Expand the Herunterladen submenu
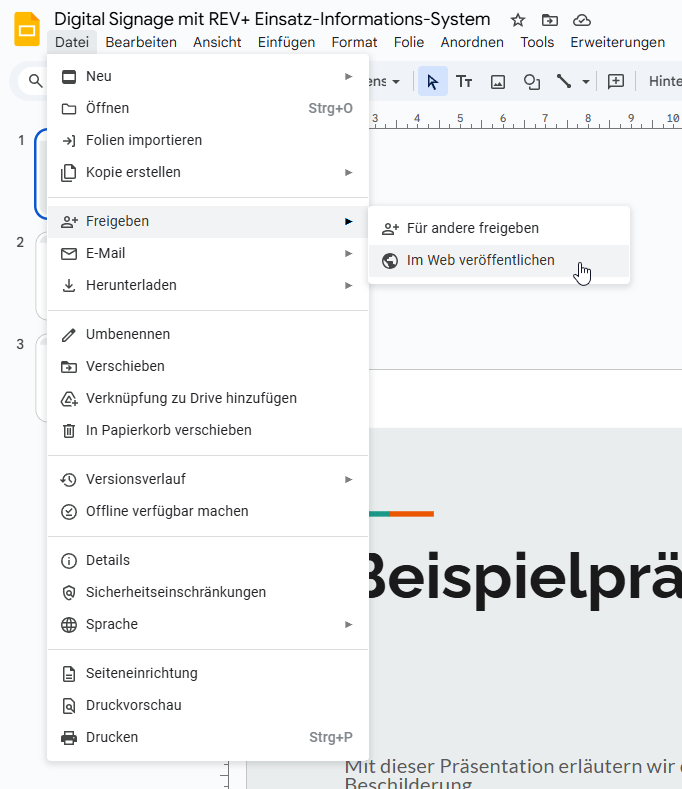This screenshot has height=789, width=682. 348,285
